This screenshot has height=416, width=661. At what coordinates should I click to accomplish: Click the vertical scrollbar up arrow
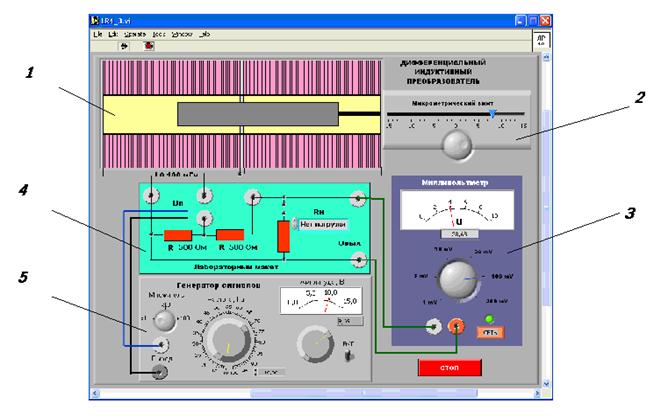click(546, 57)
